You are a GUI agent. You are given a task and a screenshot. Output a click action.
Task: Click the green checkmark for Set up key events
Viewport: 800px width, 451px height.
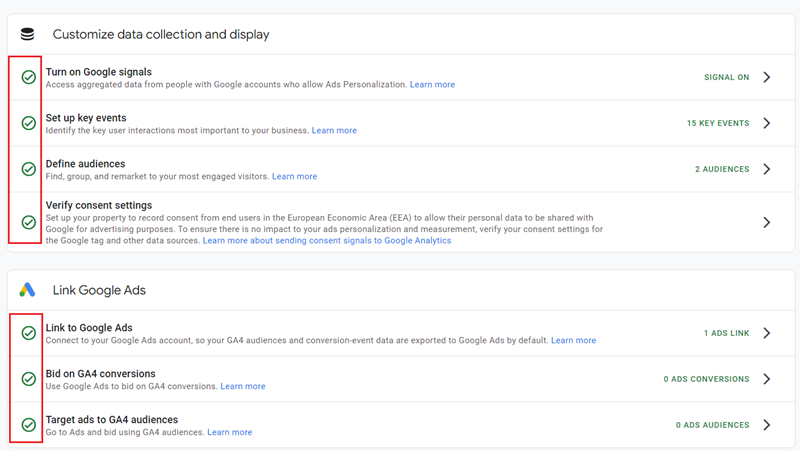coord(29,123)
